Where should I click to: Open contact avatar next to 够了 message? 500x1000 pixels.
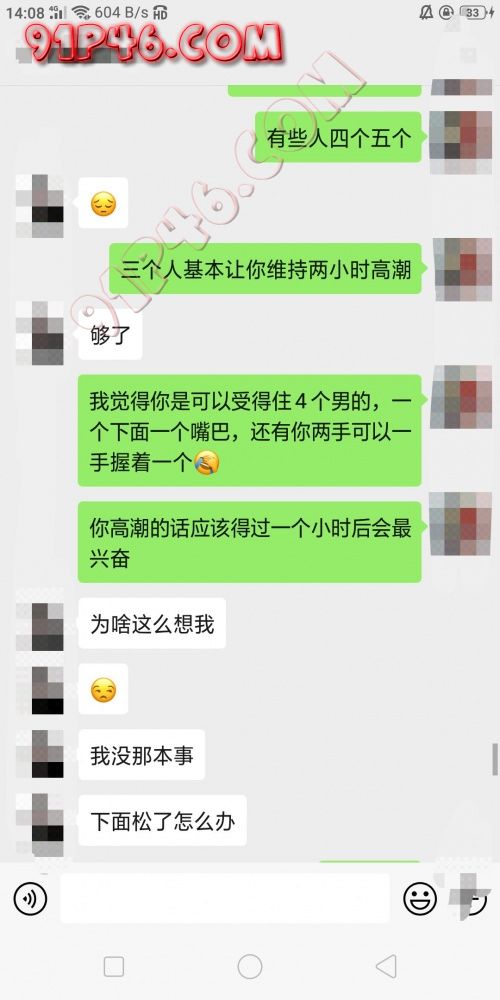click(40, 333)
